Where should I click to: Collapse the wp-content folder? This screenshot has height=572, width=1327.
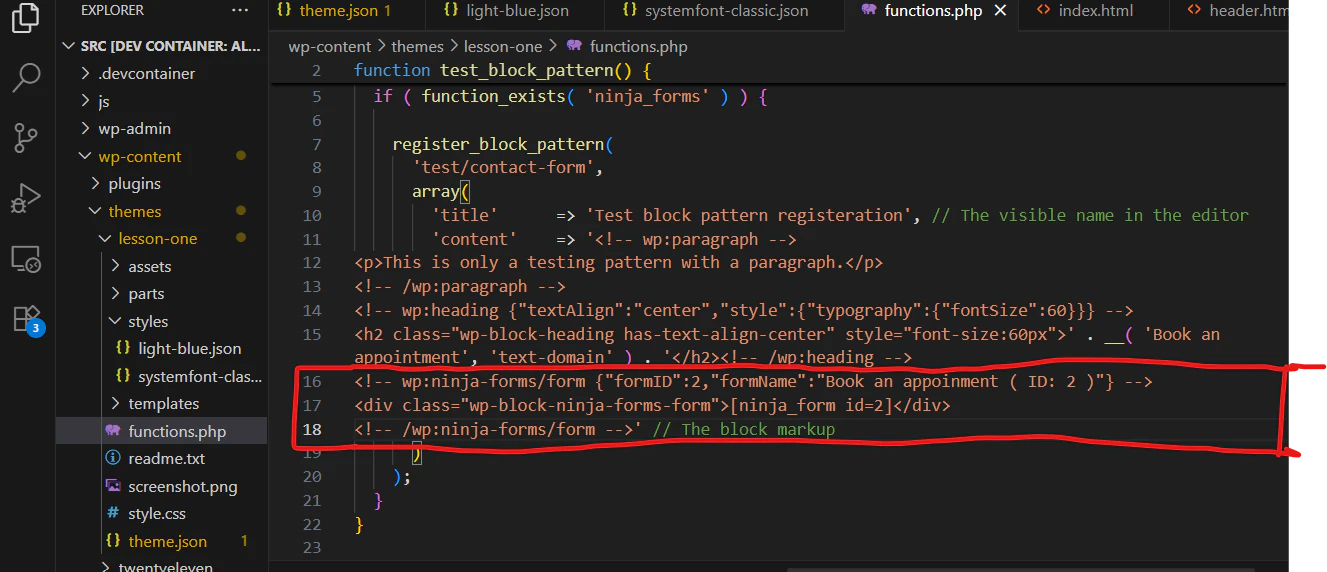click(85, 156)
